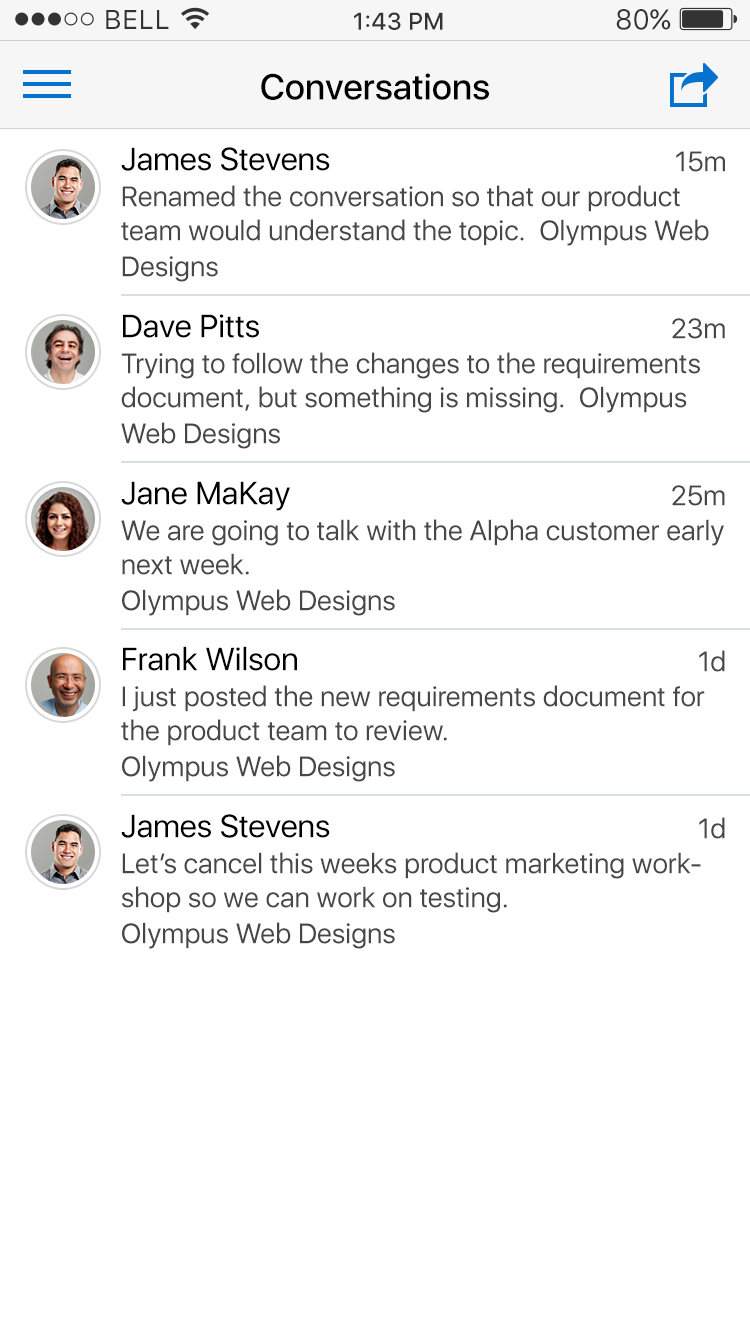Tap the battery icon in status bar
The width and height of the screenshot is (750, 1334).
click(707, 20)
